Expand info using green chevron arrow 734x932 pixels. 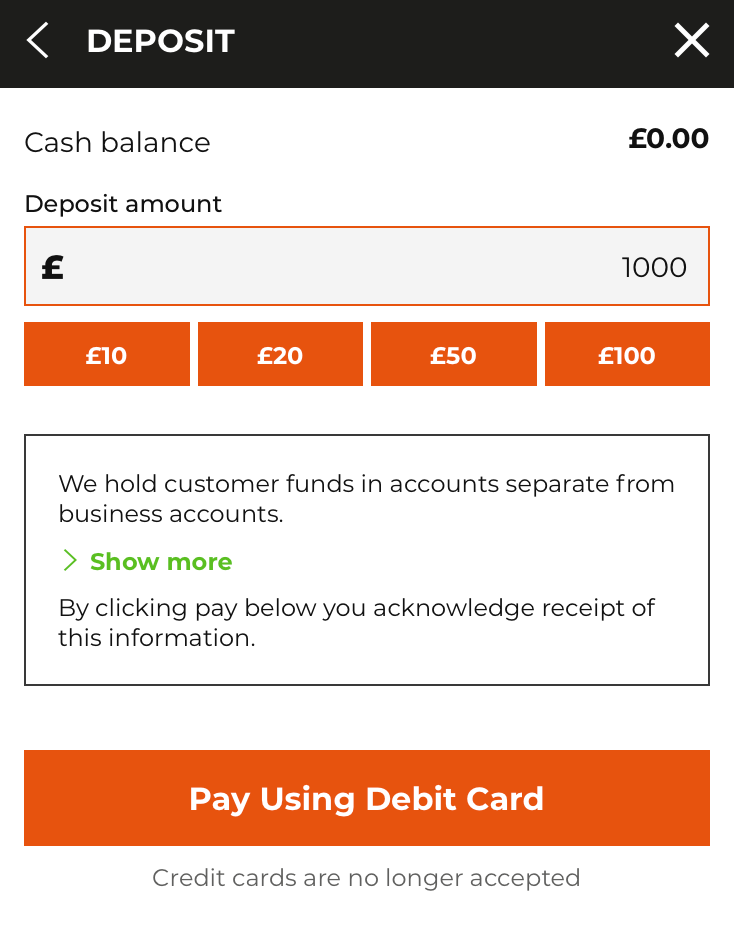[x=70, y=561]
